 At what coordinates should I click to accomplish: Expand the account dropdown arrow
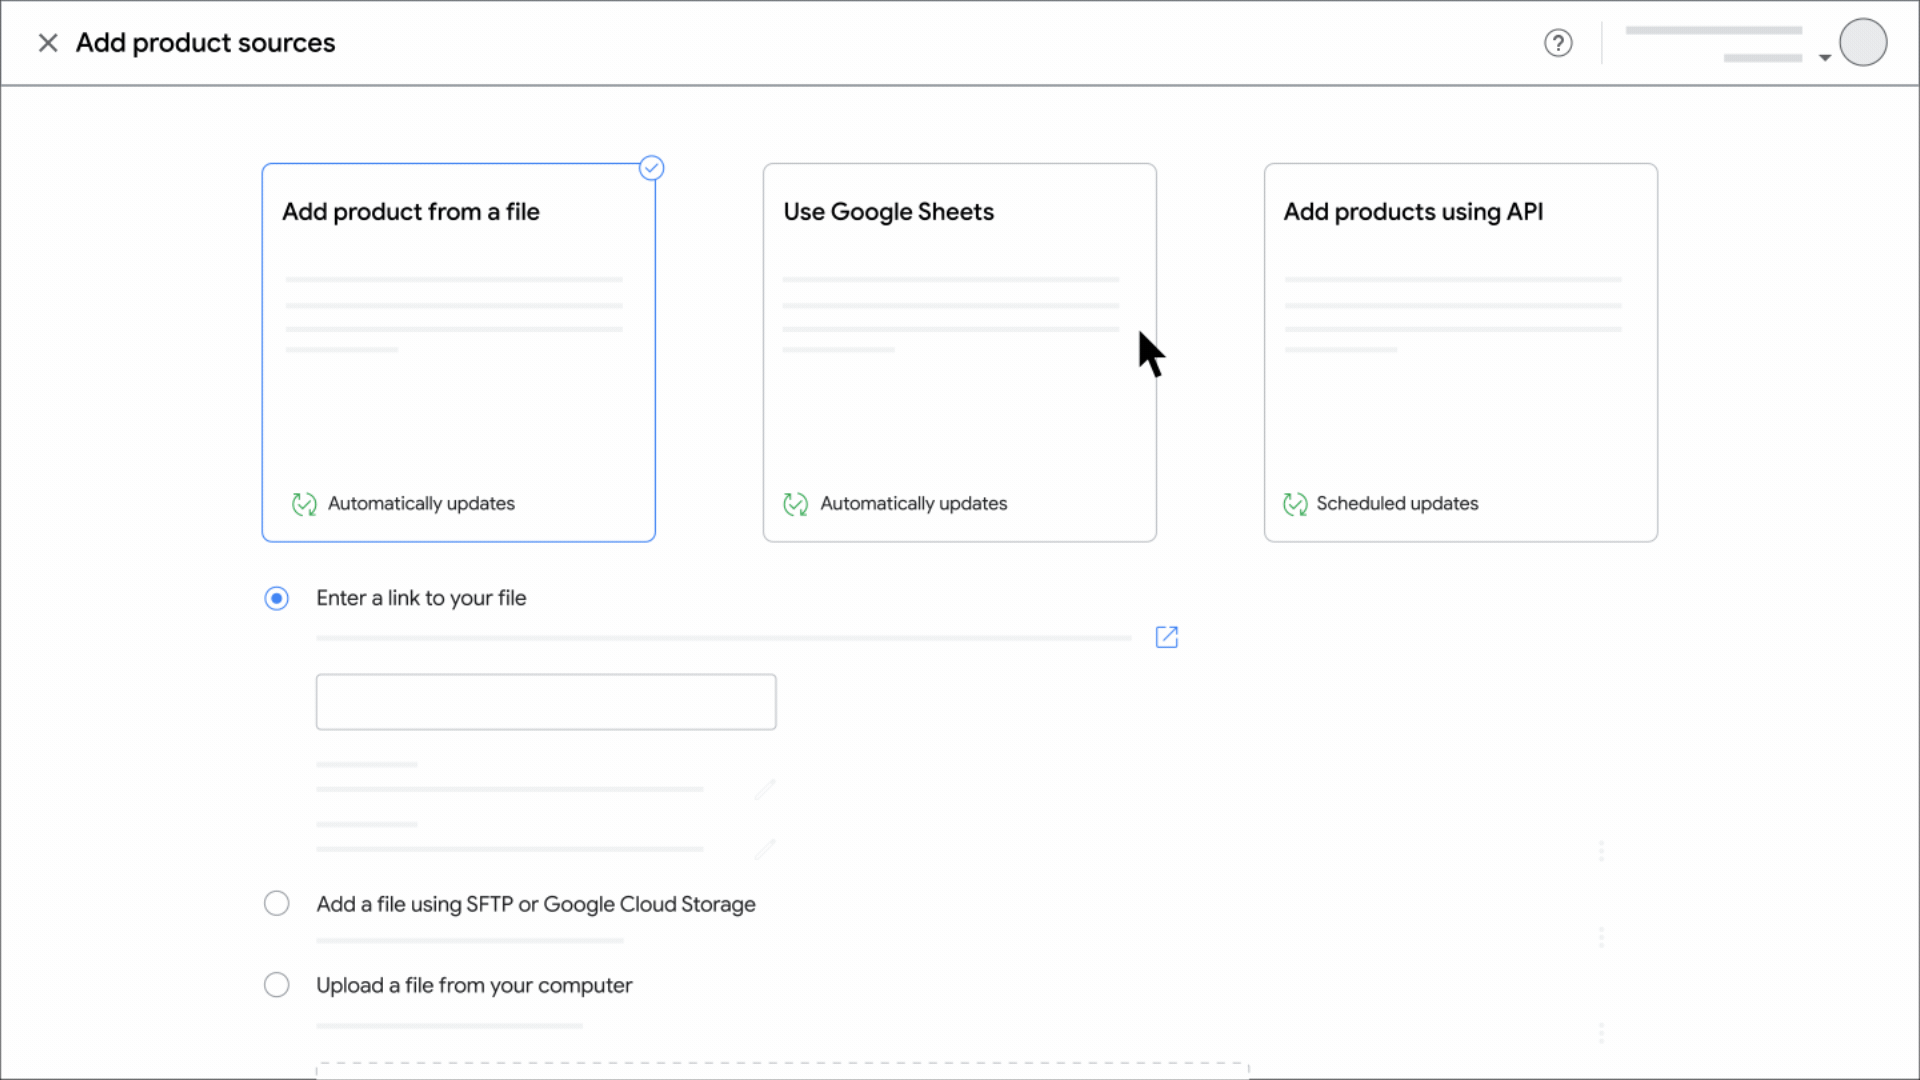pos(1824,58)
